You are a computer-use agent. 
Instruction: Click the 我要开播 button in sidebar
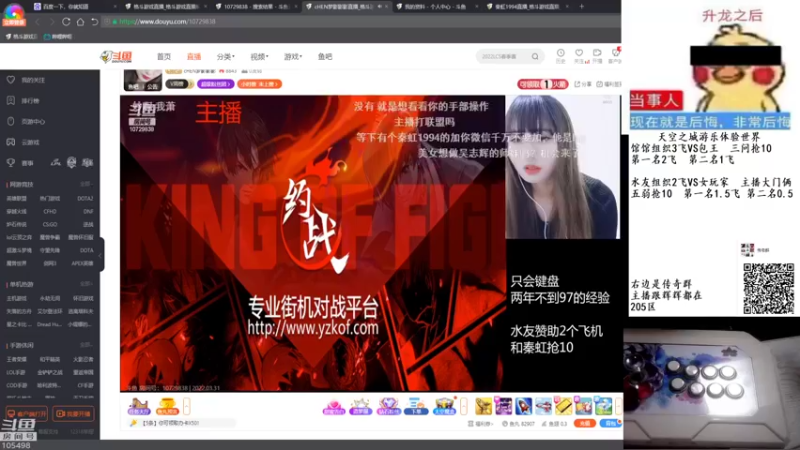[x=73, y=414]
